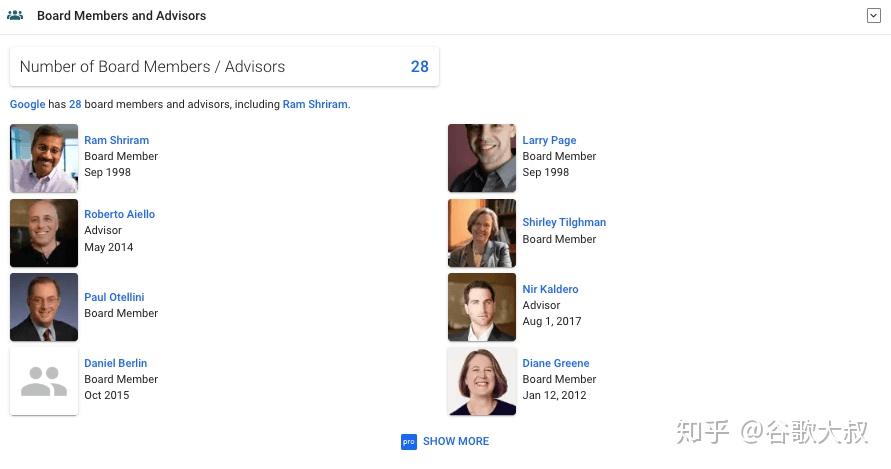Follow the Roberto Aiello name link

coord(119,214)
